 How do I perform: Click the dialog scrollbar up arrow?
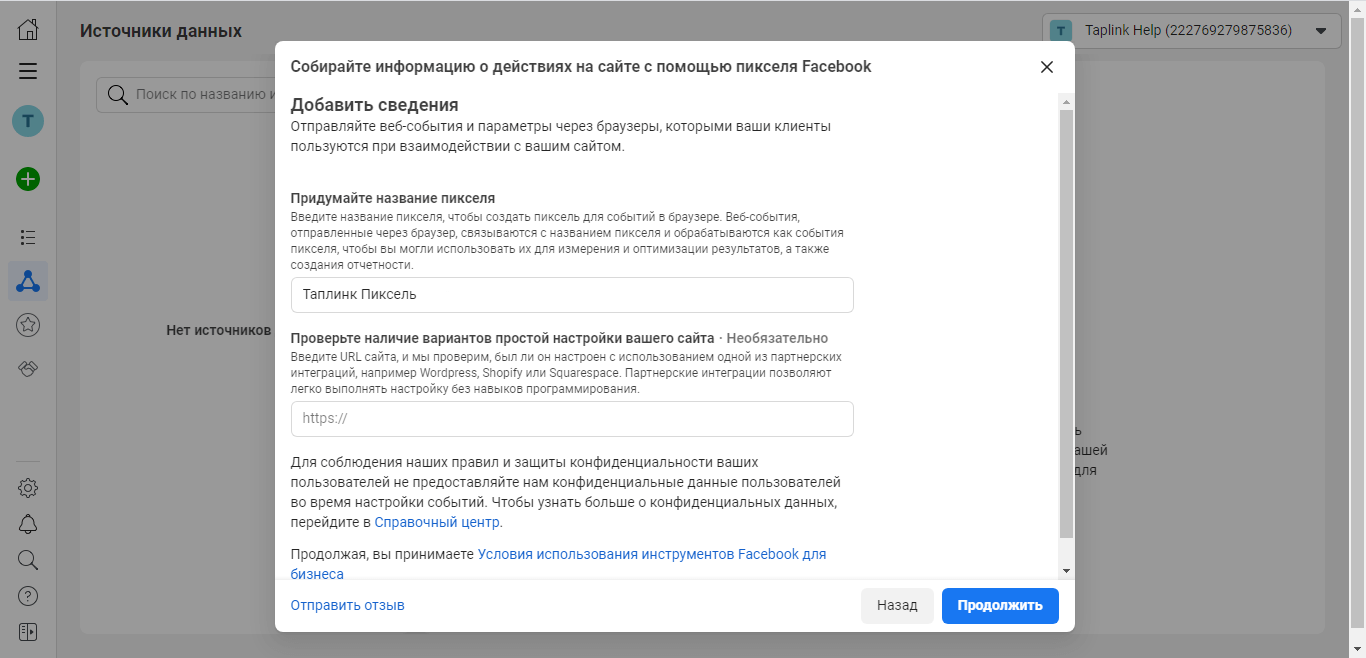pos(1066,102)
